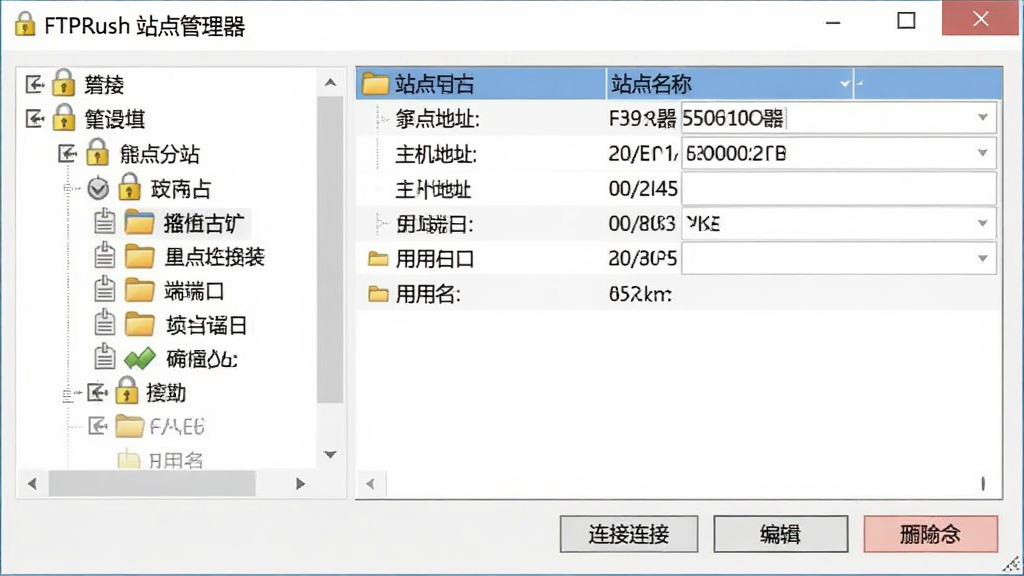Viewport: 1024px width, 576px height.
Task: Click the tree horizontal scroll left arrow
Action: (32, 484)
